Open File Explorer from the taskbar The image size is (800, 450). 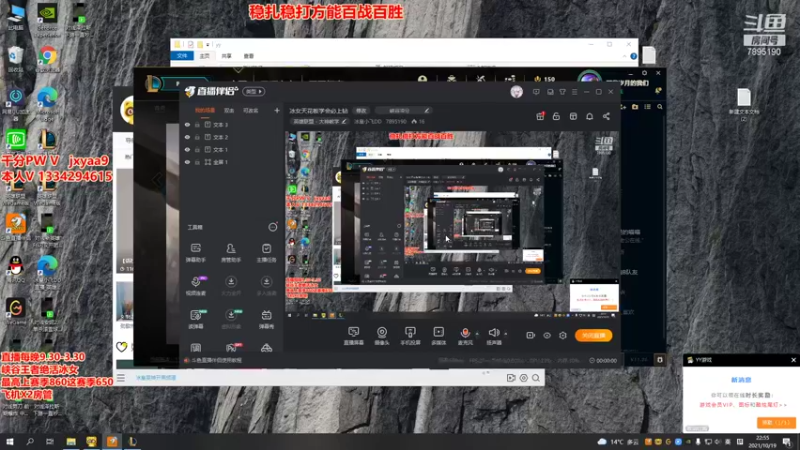71,442
